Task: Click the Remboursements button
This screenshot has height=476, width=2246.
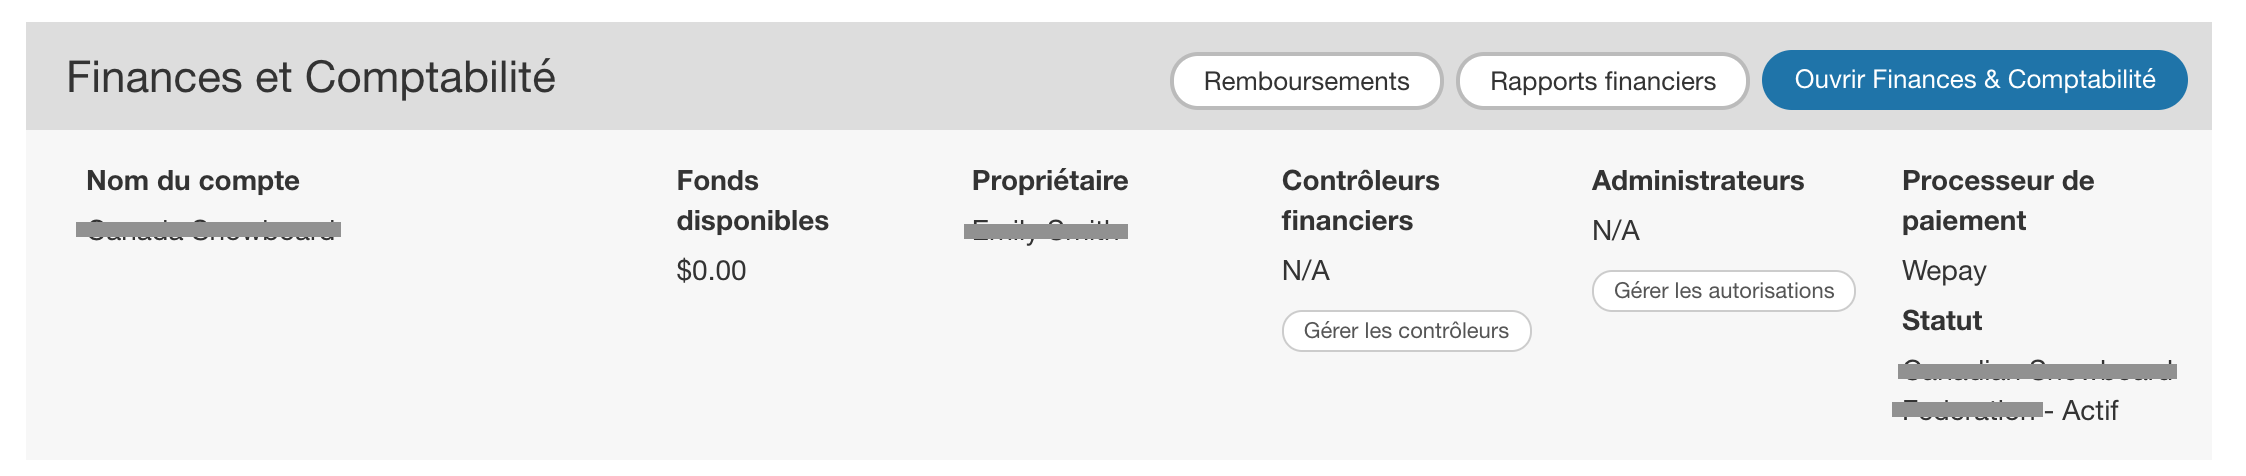Action: click(1306, 81)
